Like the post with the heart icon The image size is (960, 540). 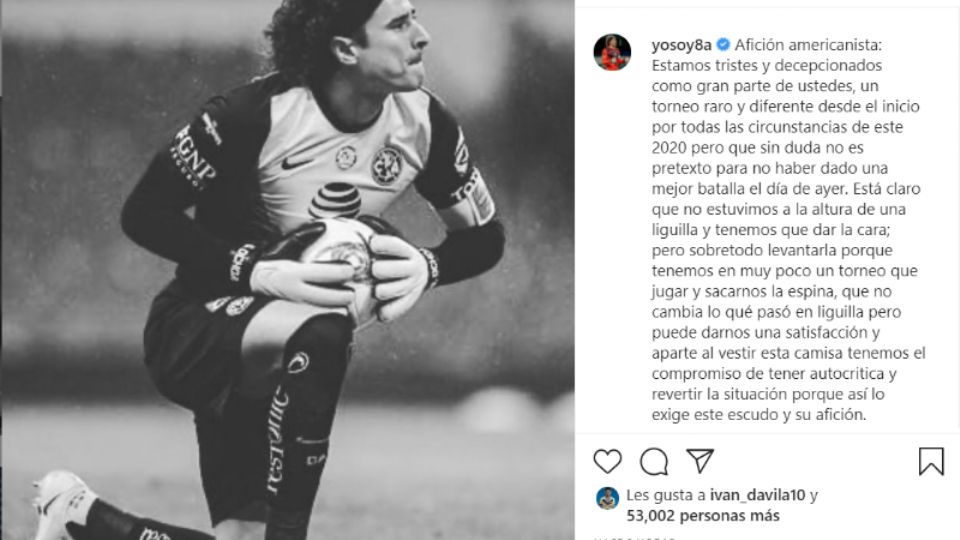pyautogui.click(x=607, y=461)
